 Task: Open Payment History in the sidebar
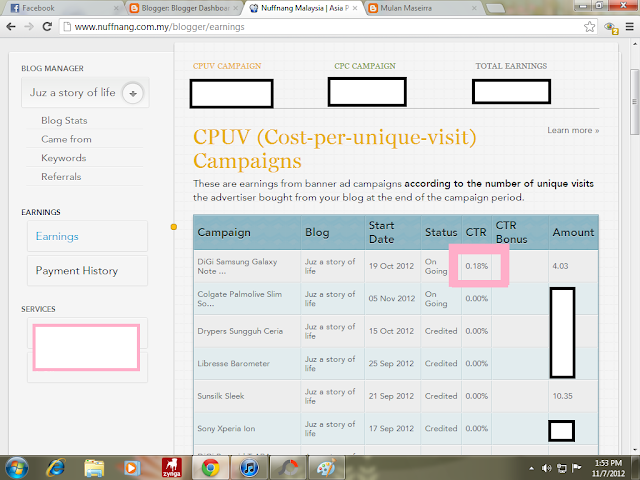tap(87, 271)
